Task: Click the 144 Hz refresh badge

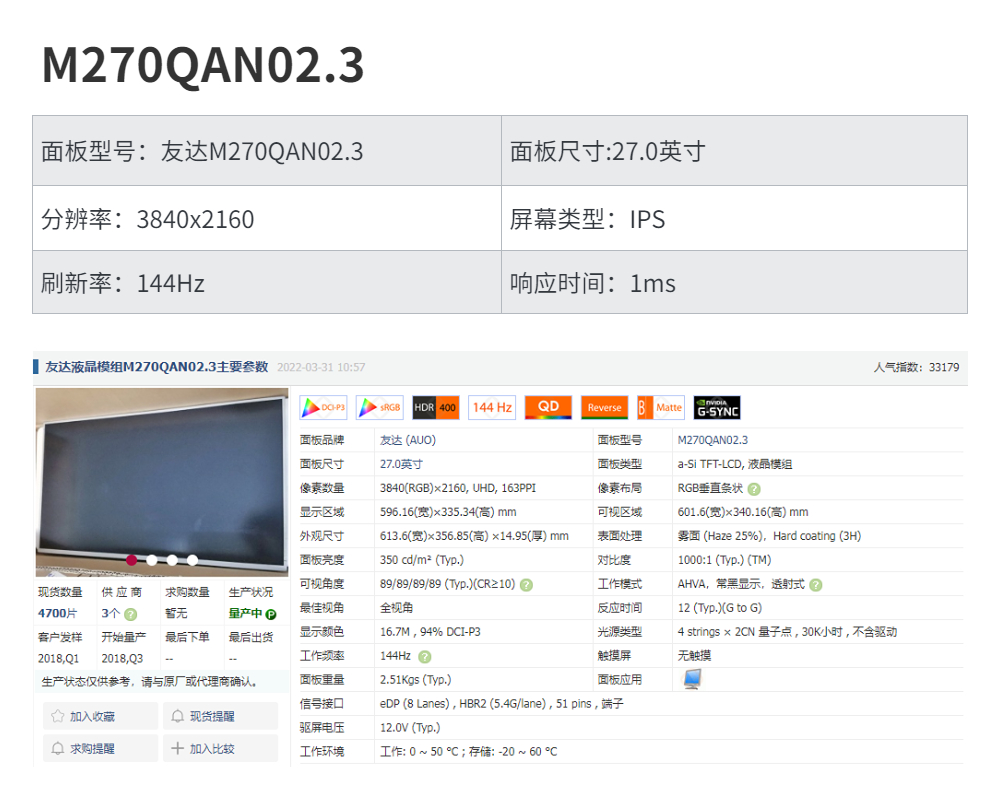Action: [x=492, y=408]
